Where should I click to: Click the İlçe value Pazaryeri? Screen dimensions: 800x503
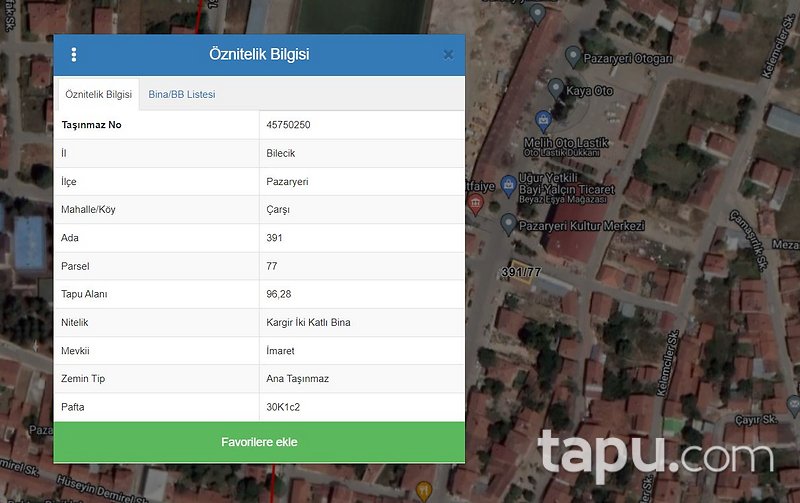[287, 182]
